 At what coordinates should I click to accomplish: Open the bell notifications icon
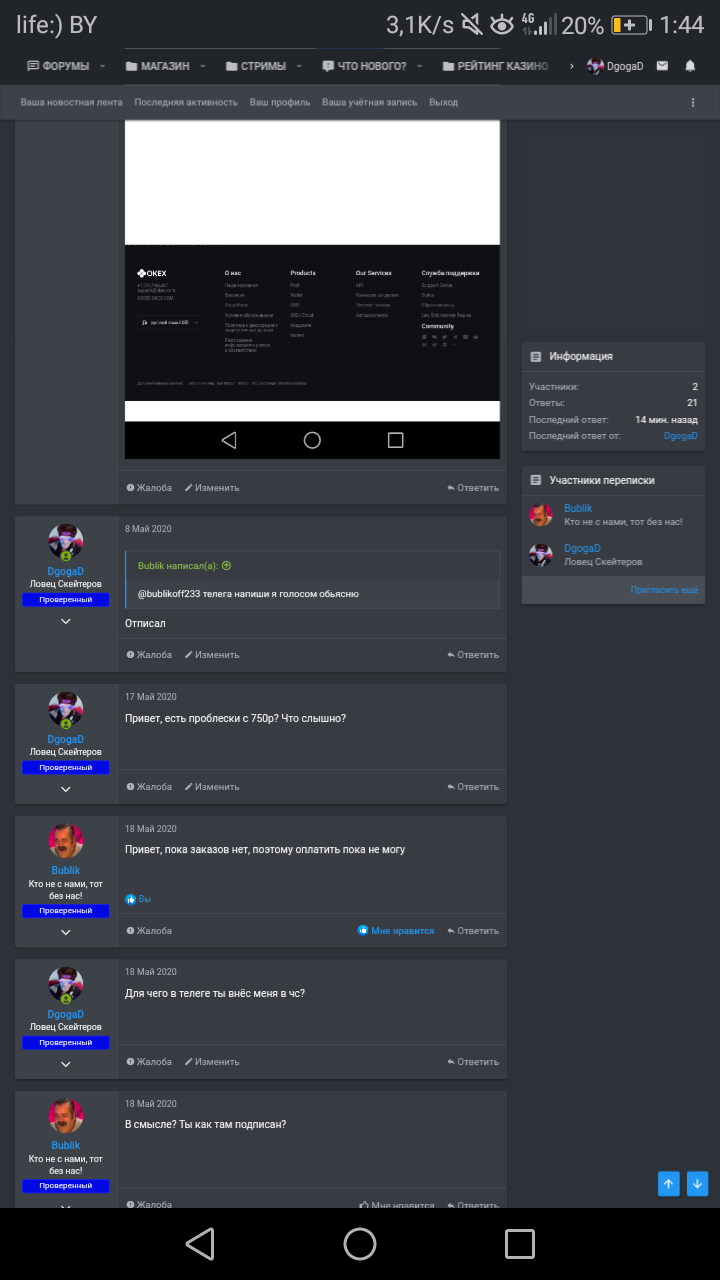click(x=690, y=66)
